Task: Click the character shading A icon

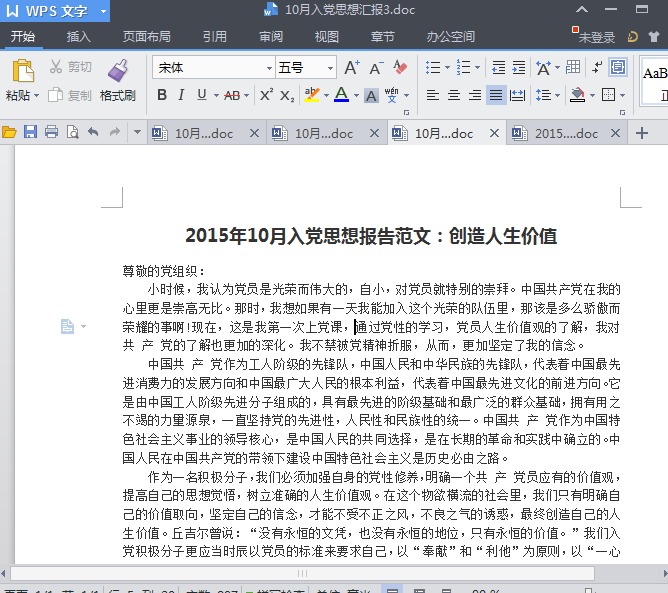Action: coord(371,96)
